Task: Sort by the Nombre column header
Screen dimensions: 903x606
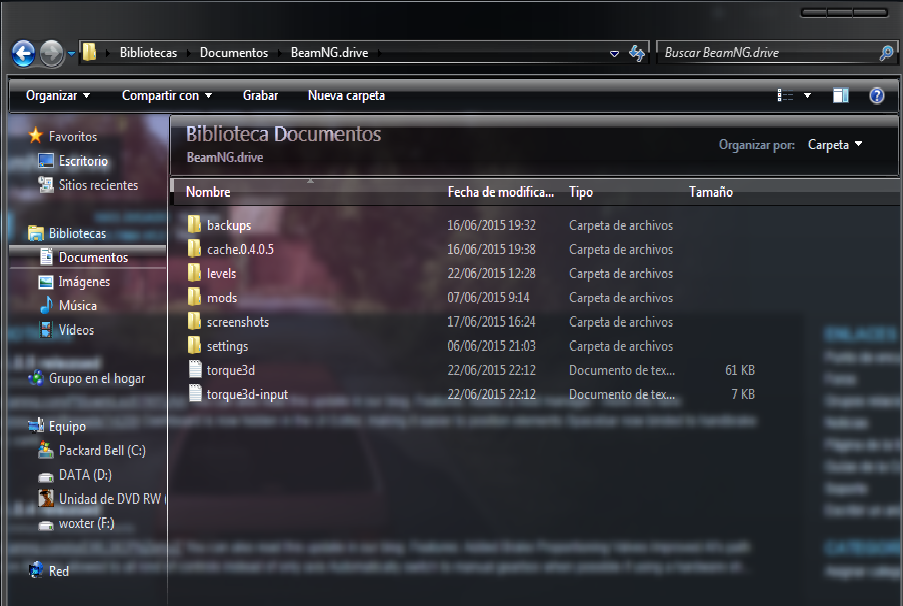Action: (x=208, y=192)
